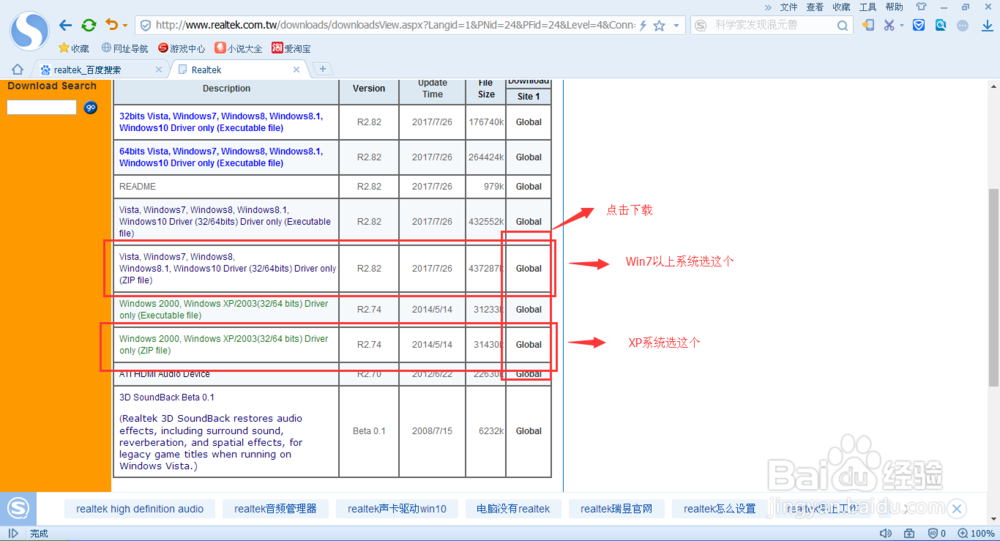
Task: Click the status bar sidebar toggle icon
Action: (13, 533)
